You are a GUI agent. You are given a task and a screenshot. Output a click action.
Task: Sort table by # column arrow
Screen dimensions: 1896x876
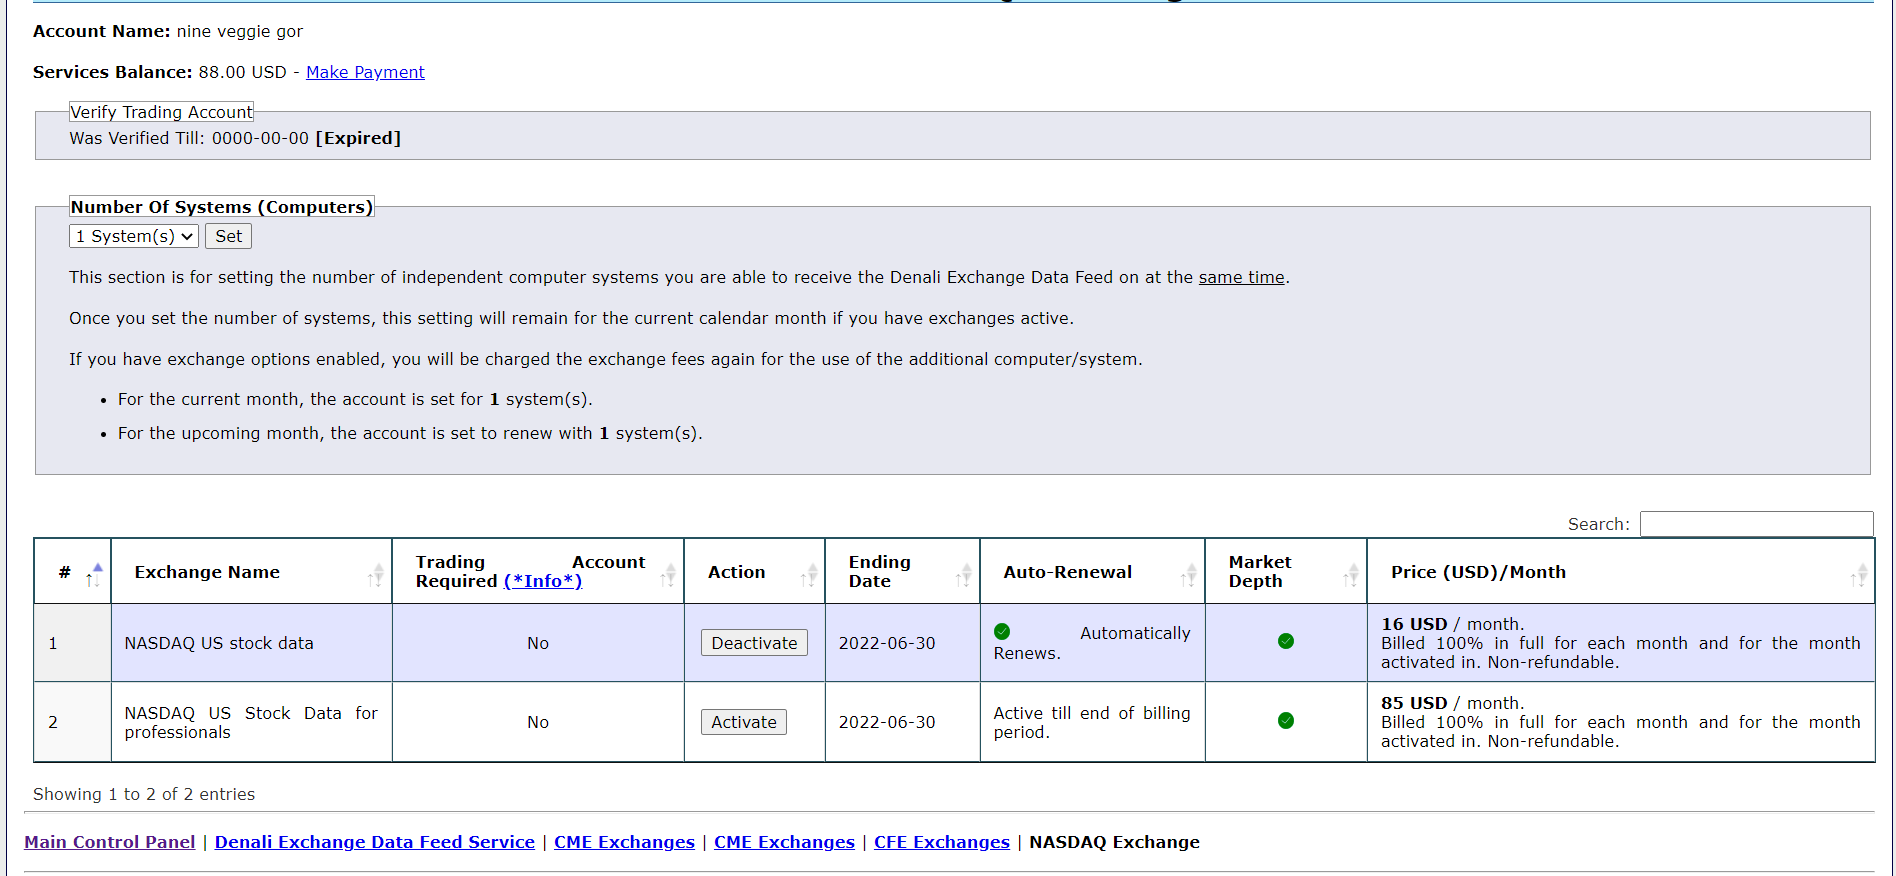point(94,574)
